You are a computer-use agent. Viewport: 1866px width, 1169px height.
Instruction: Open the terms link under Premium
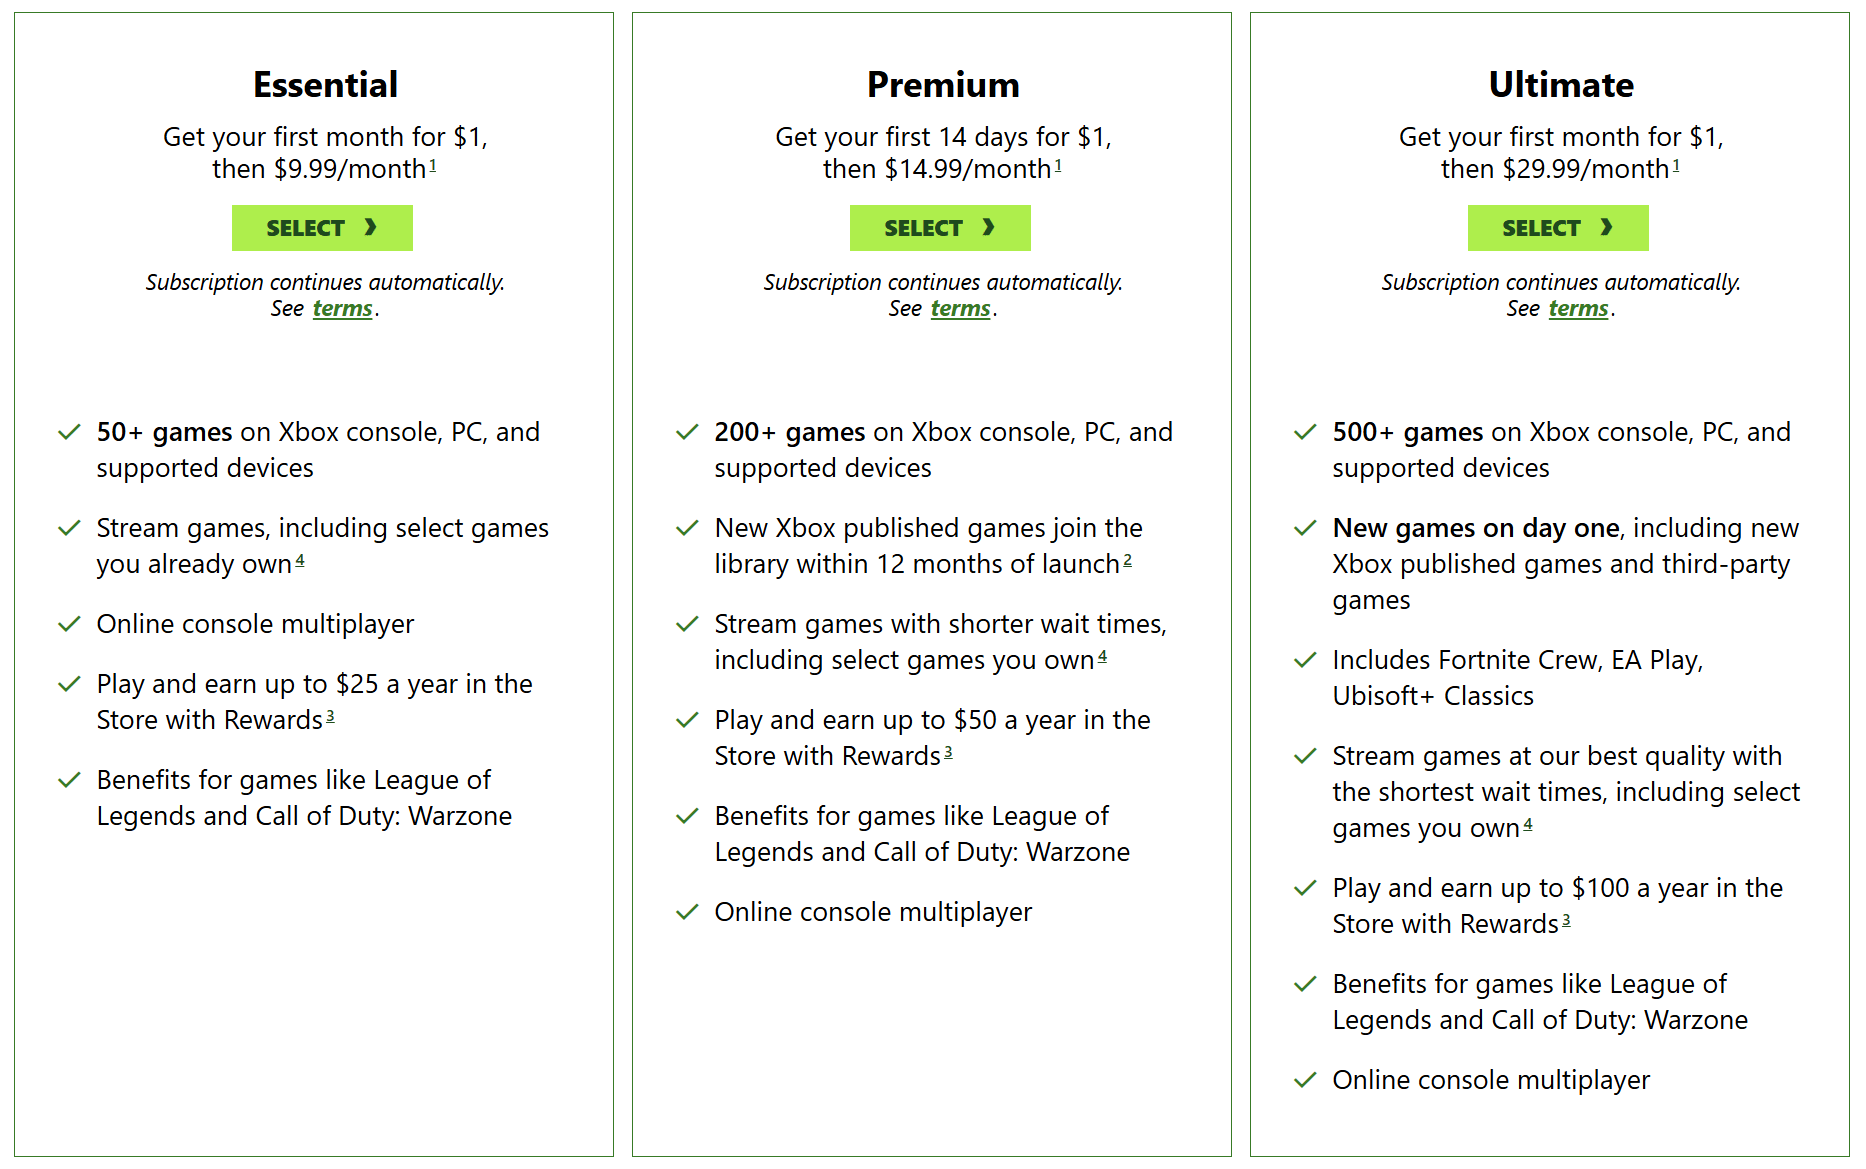(x=960, y=308)
